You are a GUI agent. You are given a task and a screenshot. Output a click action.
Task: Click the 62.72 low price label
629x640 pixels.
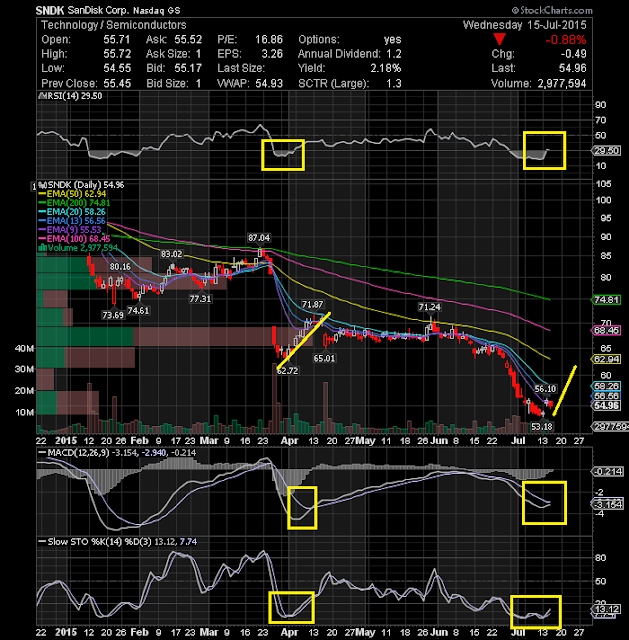(287, 371)
